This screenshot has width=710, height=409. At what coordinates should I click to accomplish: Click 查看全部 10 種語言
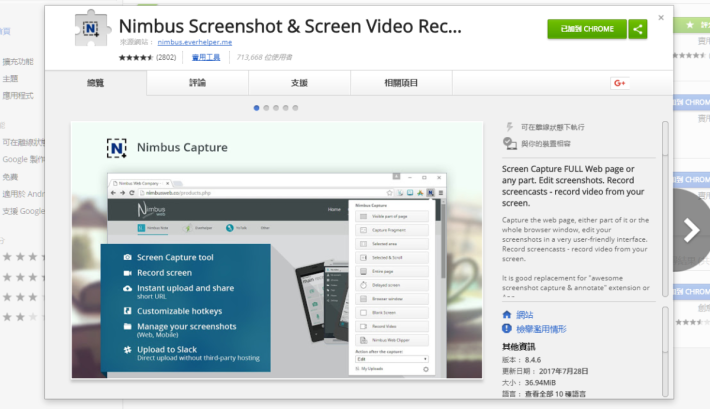pyautogui.click(x=555, y=394)
